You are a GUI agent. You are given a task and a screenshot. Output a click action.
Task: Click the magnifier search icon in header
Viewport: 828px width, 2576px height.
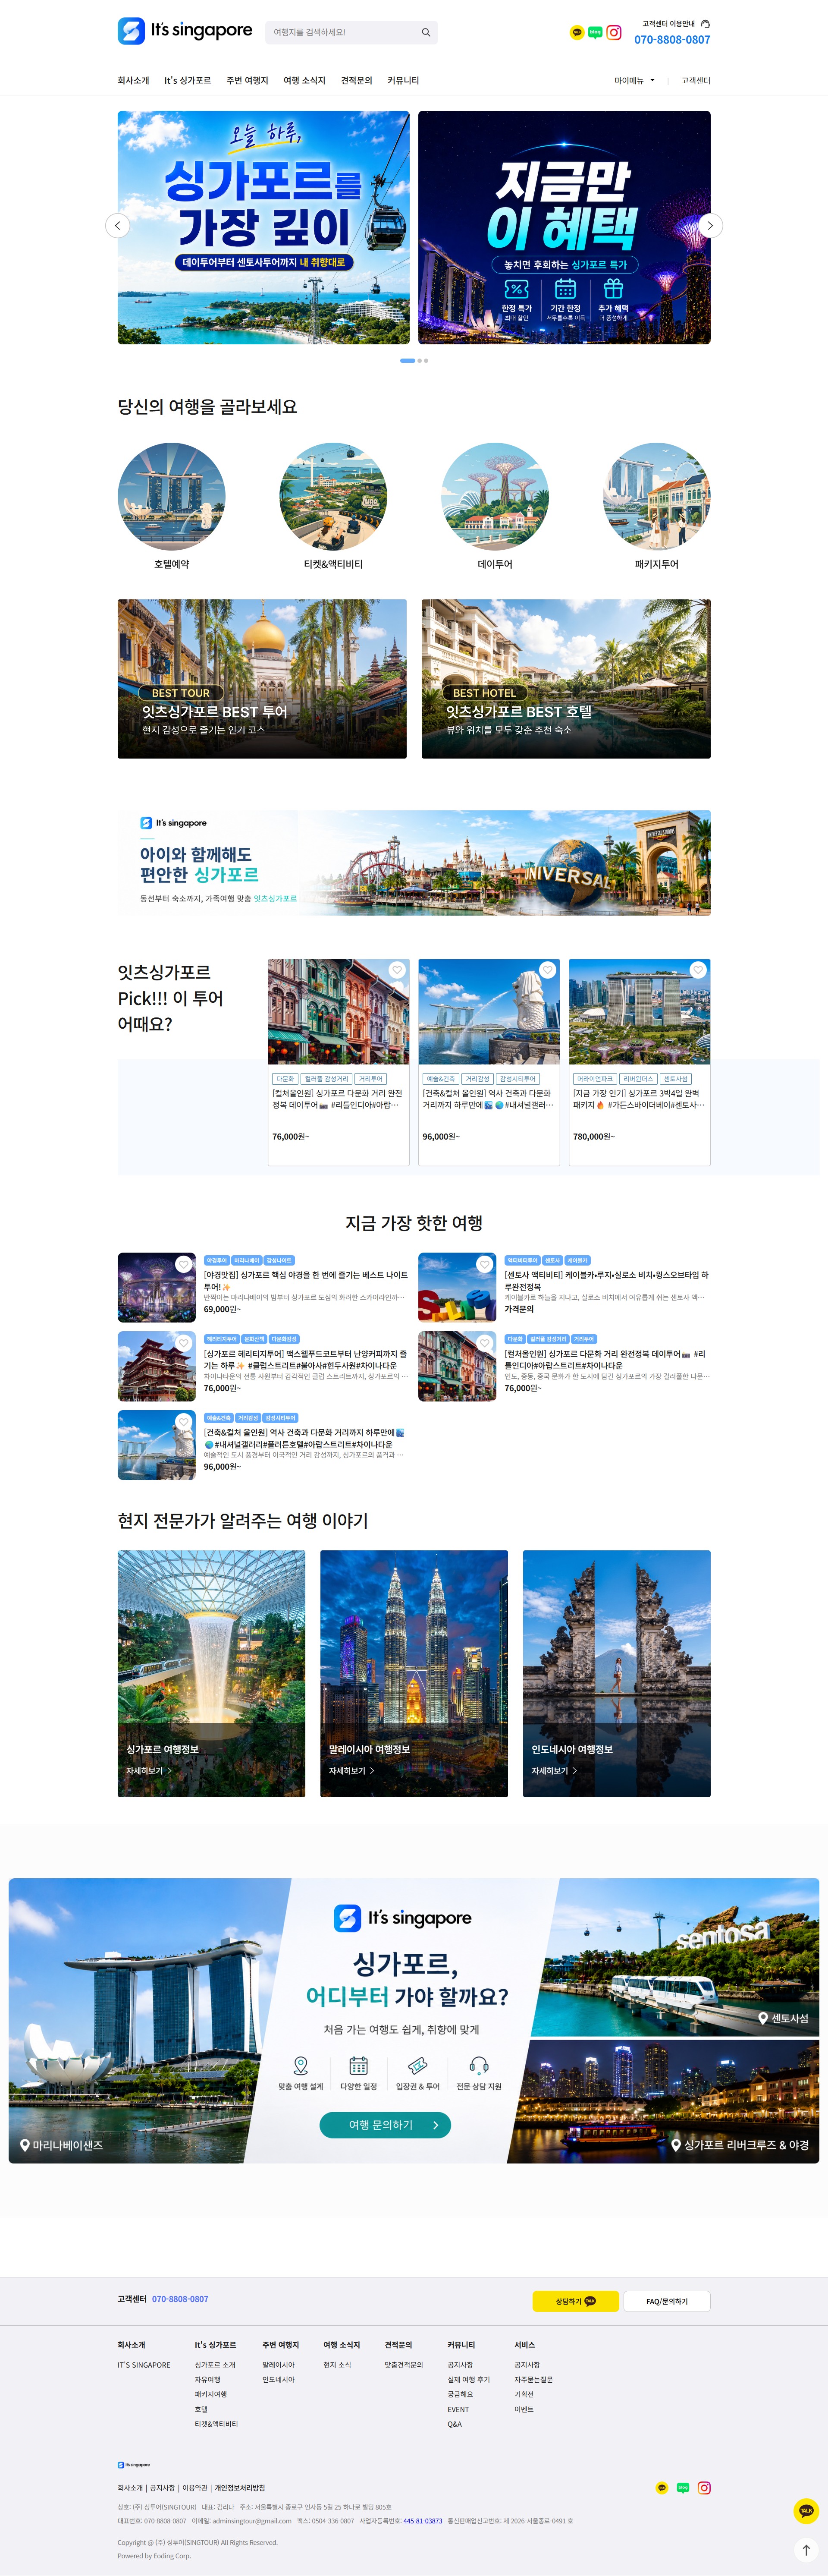426,33
